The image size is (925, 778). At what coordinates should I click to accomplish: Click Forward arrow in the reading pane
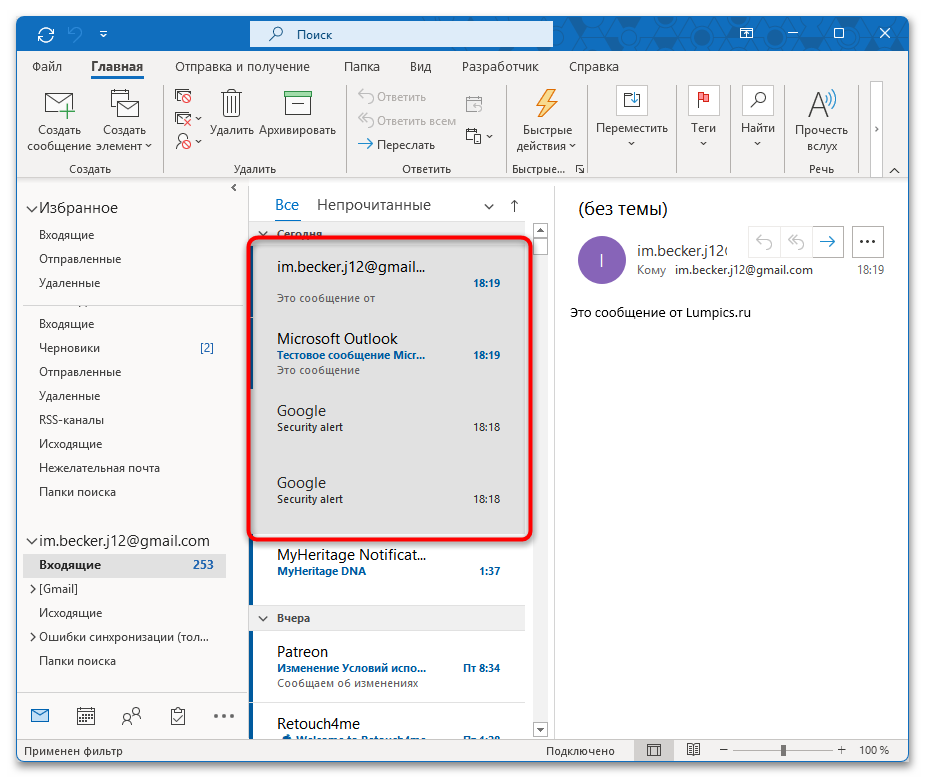[828, 242]
